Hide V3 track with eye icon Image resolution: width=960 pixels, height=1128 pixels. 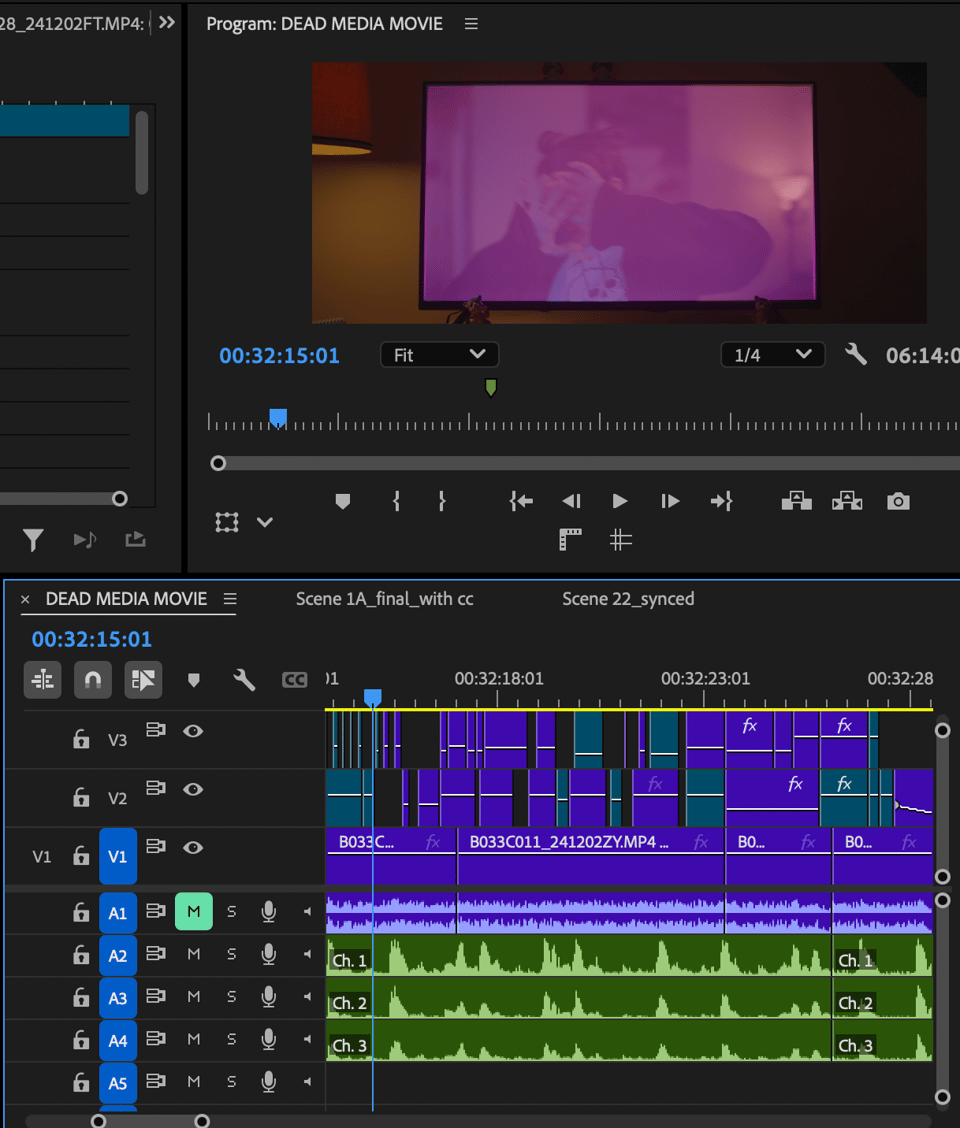click(x=193, y=731)
